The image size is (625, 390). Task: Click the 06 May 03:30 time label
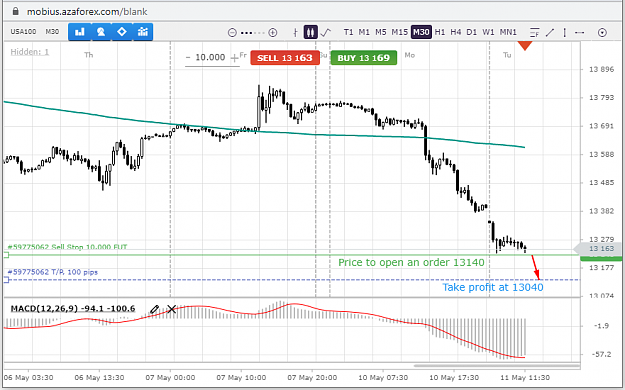coord(28,377)
